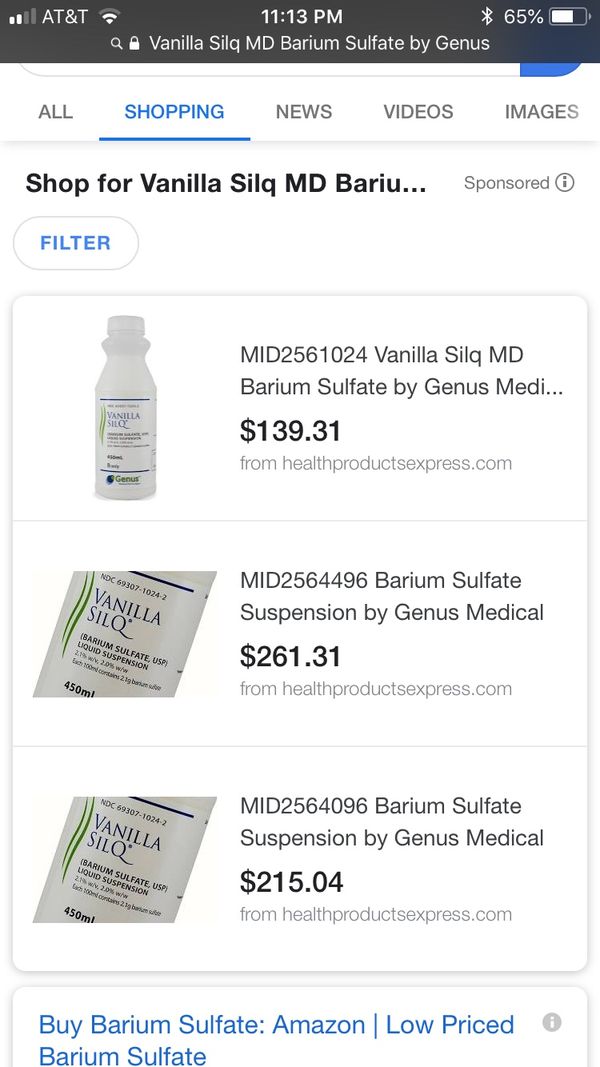This screenshot has height=1067, width=600.
Task: Tap the FILTER button
Action: (x=76, y=243)
